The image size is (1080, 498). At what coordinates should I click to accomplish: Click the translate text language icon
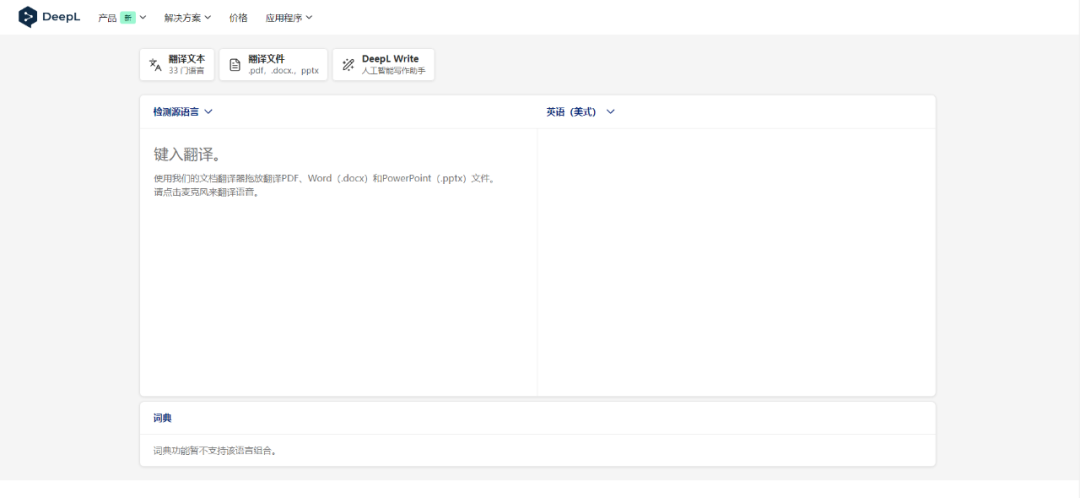(x=156, y=65)
